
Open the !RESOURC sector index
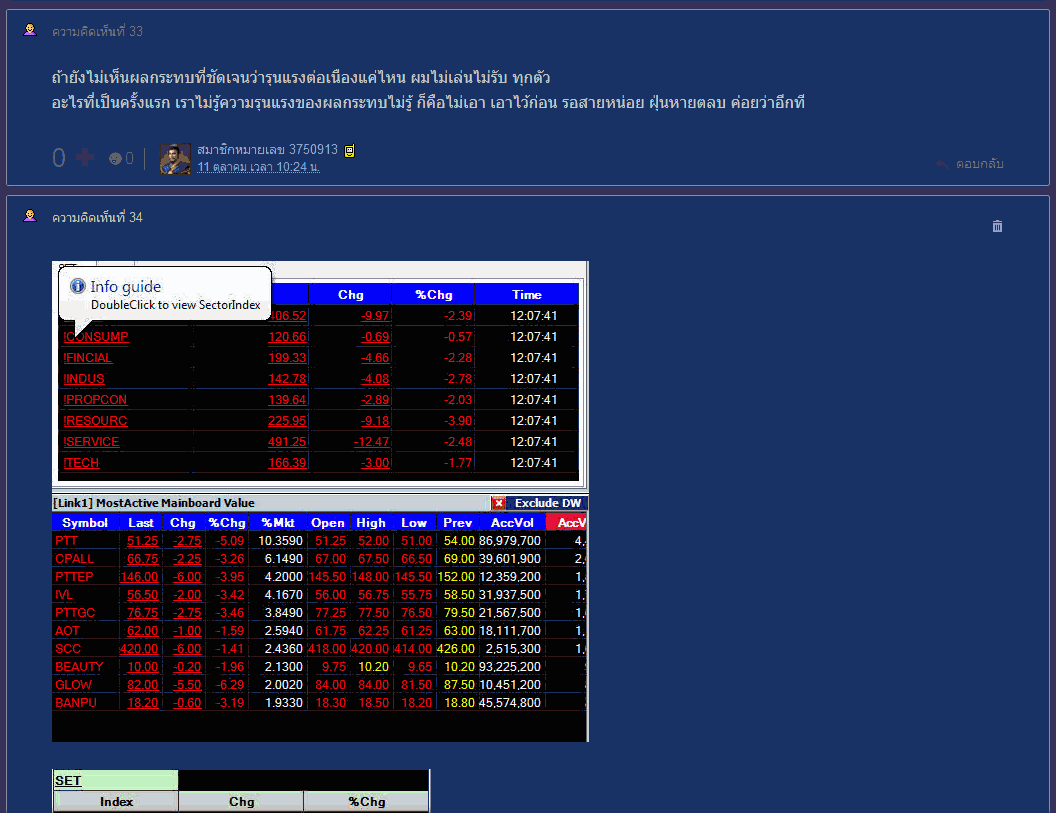pos(95,421)
